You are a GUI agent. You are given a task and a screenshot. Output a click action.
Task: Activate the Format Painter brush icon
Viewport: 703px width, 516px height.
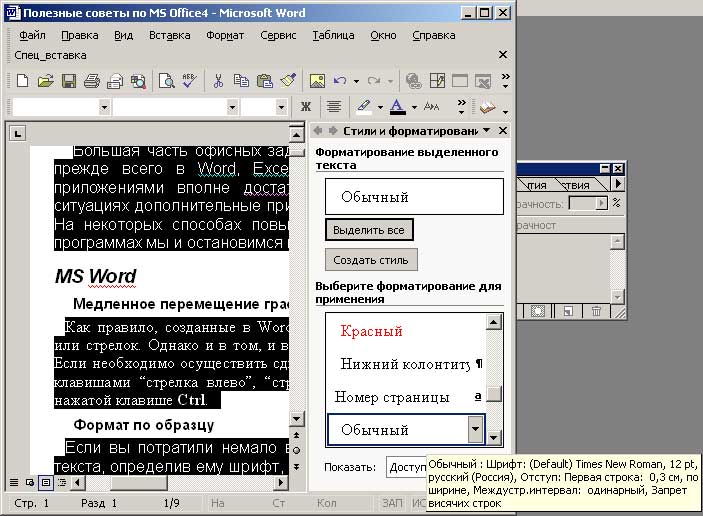[288, 81]
